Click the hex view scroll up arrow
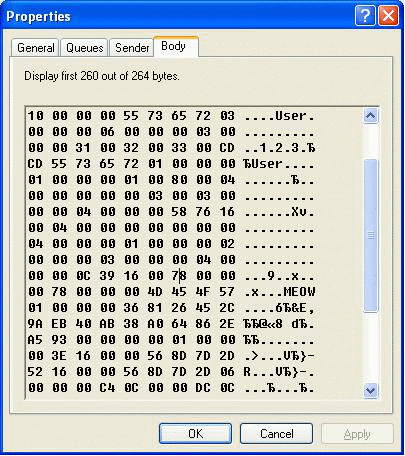Screen dimensions: 405x456 [371, 116]
